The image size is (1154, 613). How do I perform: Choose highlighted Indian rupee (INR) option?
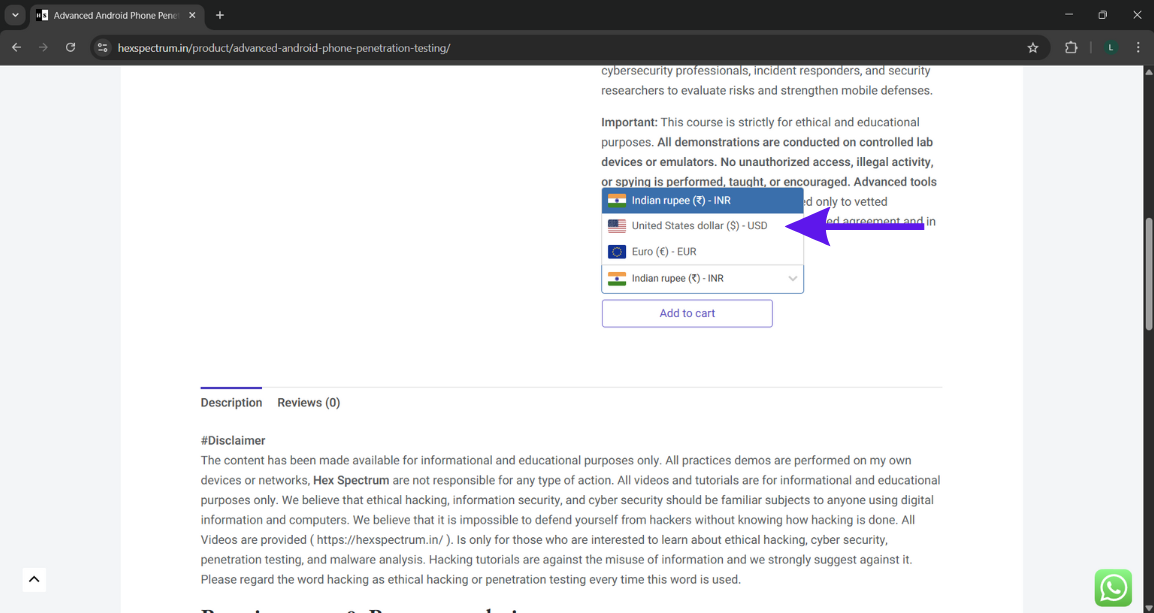[681, 201]
